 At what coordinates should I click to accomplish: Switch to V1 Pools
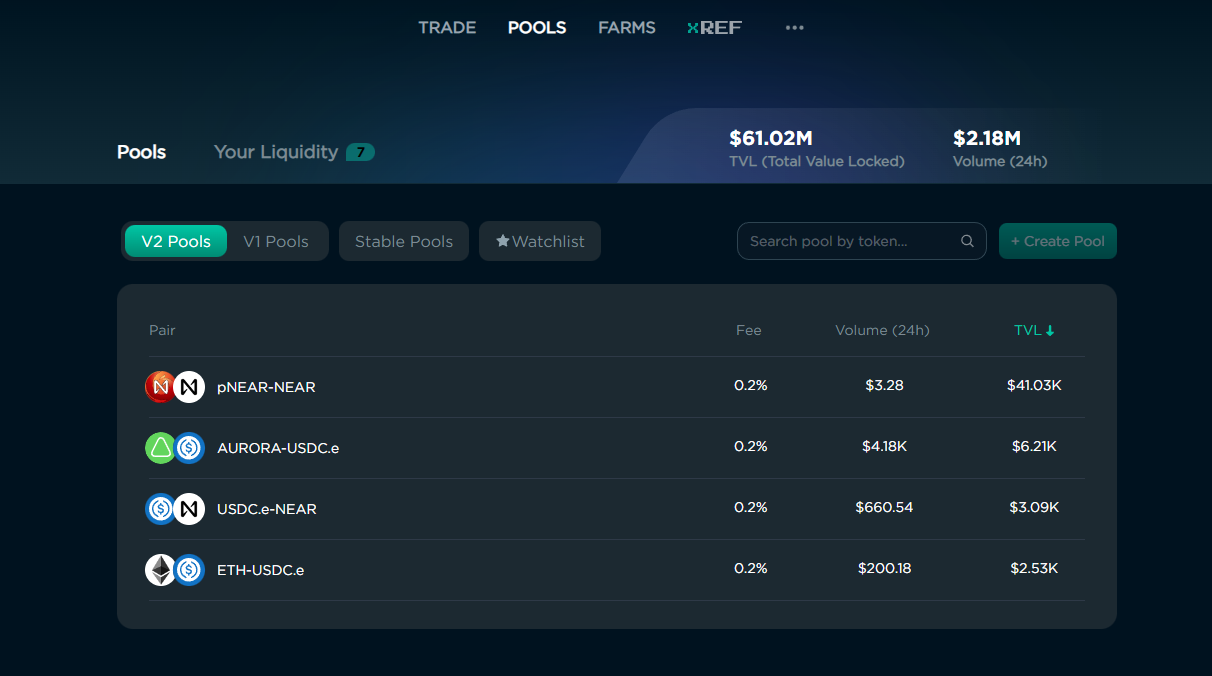pyautogui.click(x=276, y=241)
